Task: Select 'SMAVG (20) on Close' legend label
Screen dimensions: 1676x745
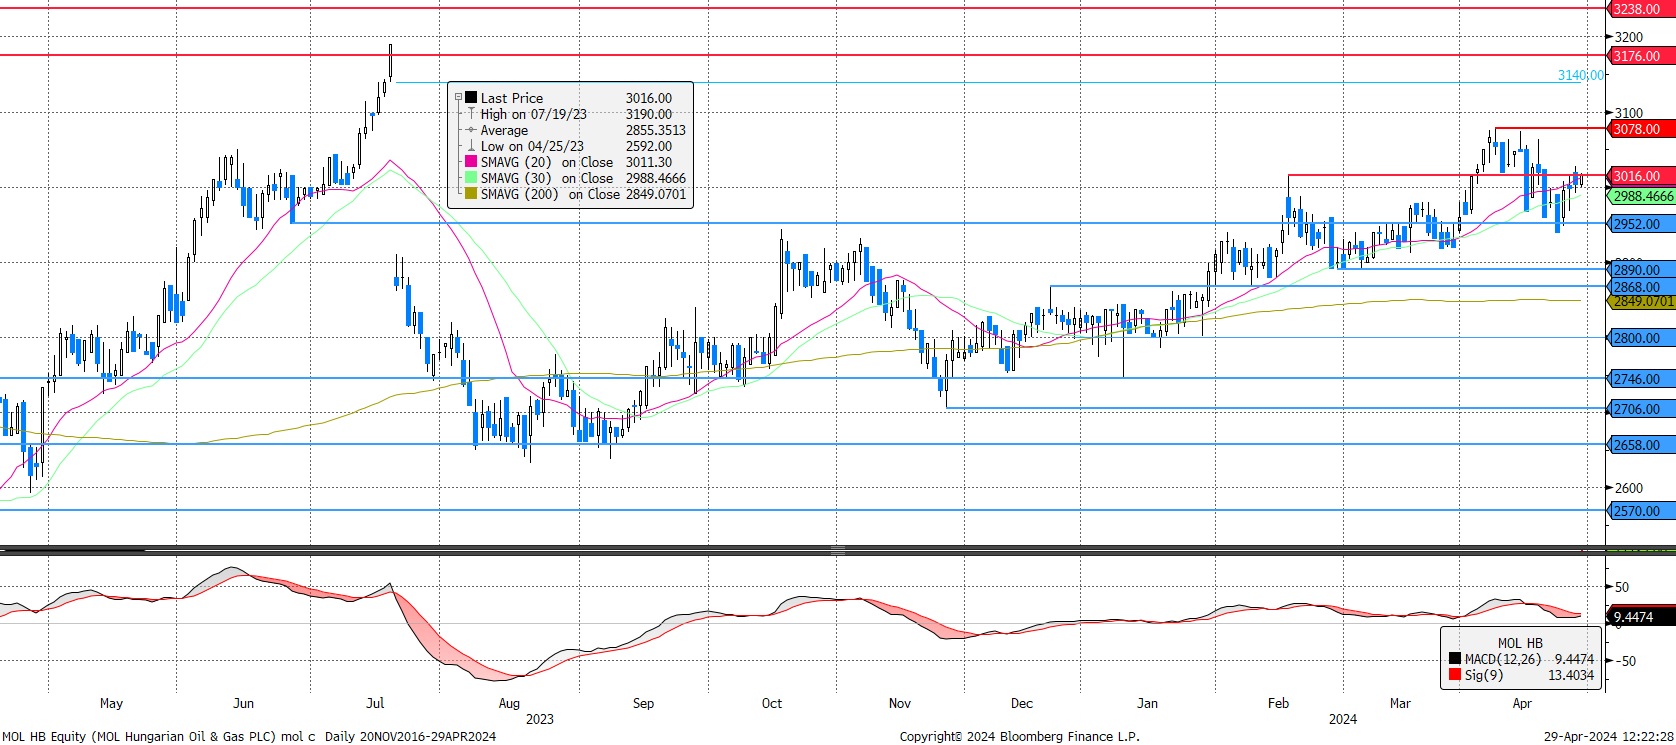Action: (x=547, y=162)
